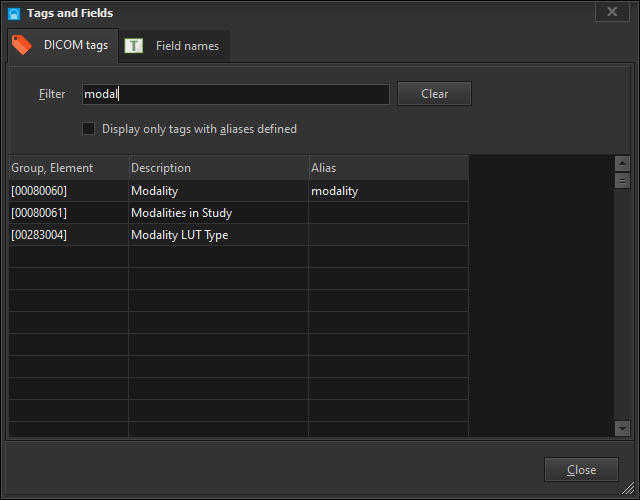Image resolution: width=640 pixels, height=500 pixels.
Task: Sort by the Group, Element column header
Action: [68, 168]
